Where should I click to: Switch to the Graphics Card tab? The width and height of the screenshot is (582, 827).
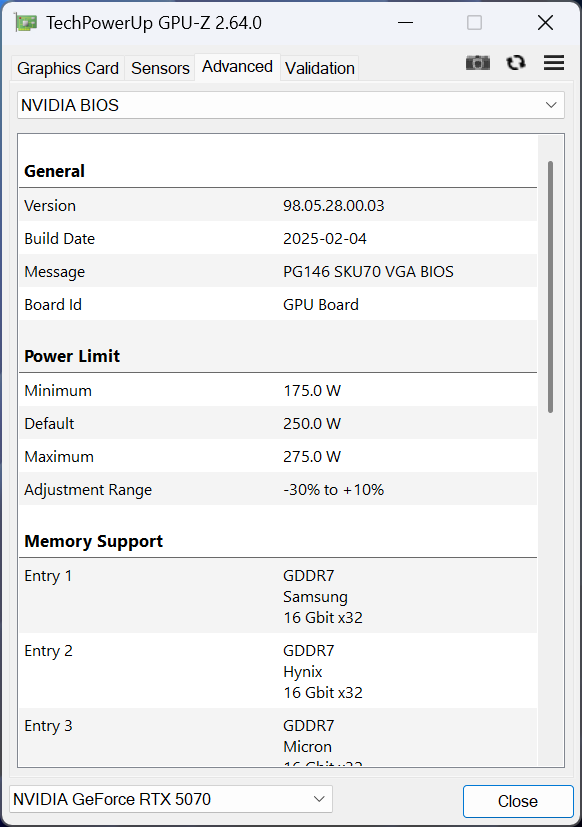click(x=67, y=68)
